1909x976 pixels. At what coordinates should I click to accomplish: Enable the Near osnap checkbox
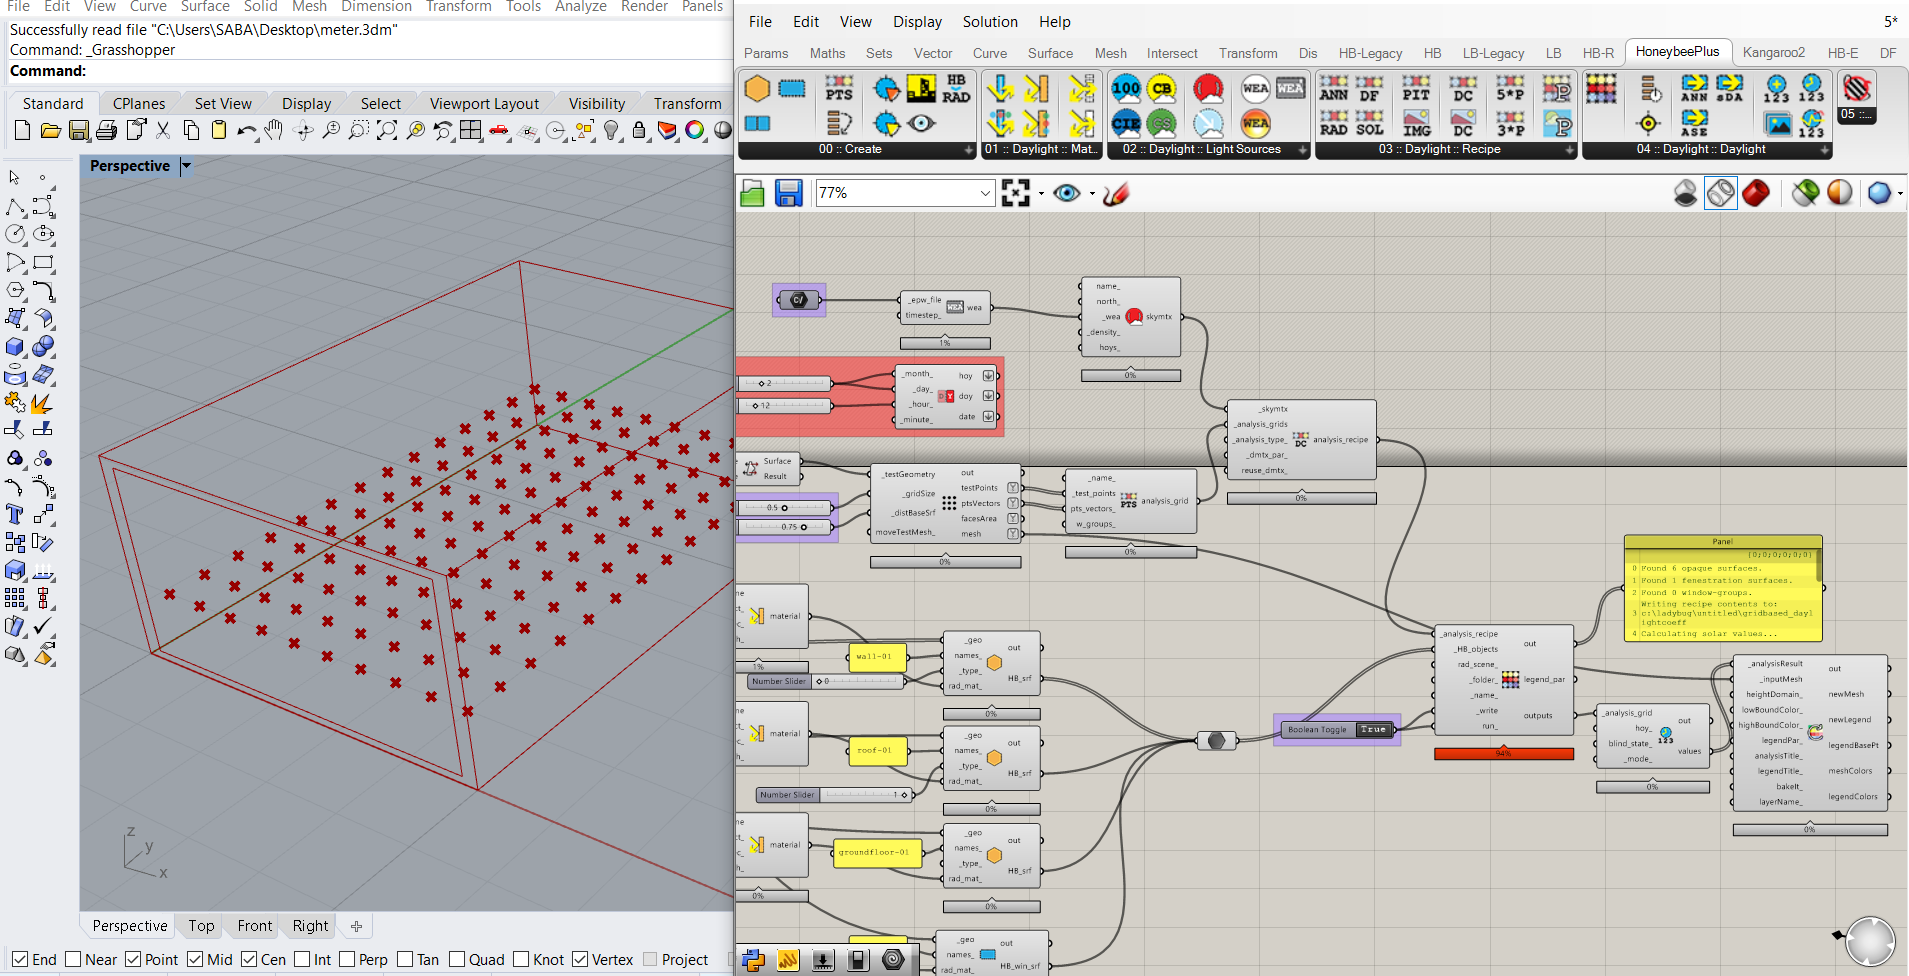click(73, 959)
